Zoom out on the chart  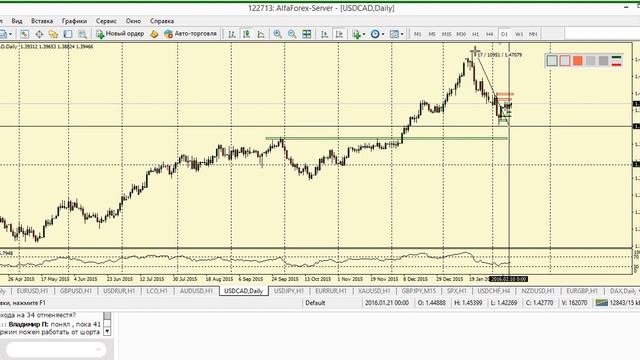click(x=292, y=34)
